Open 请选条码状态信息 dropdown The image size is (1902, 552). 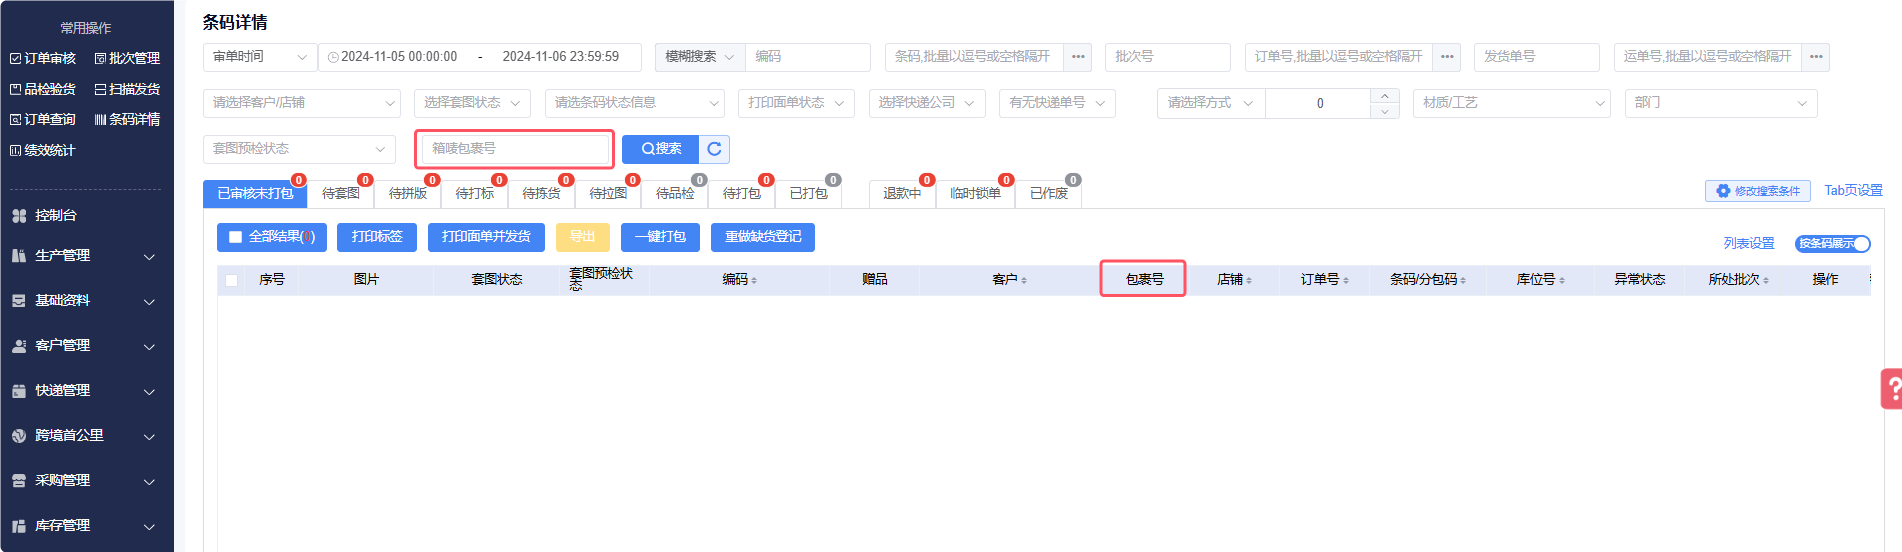(x=634, y=103)
